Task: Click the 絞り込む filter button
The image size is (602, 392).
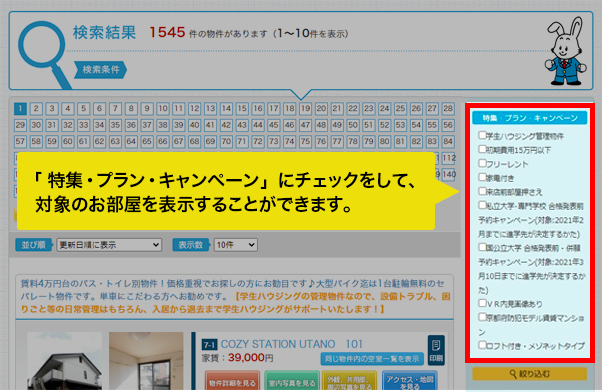Action: 529,374
